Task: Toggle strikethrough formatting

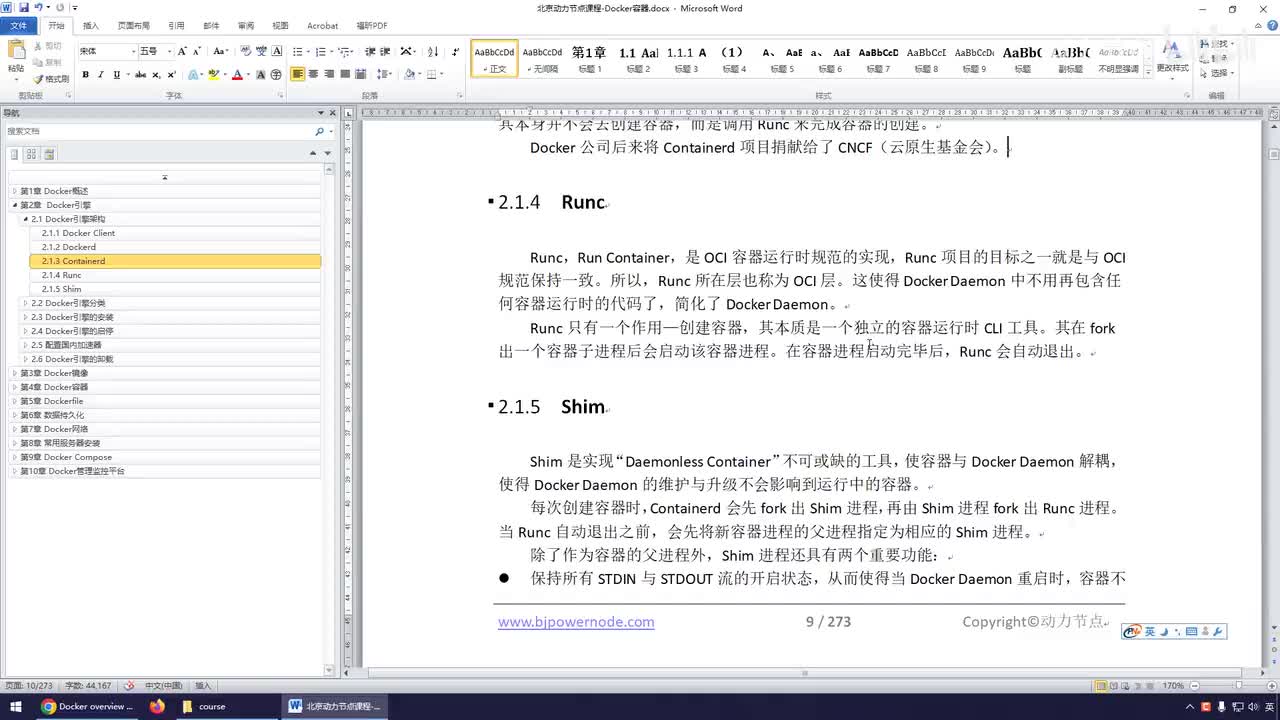Action: pyautogui.click(x=141, y=75)
